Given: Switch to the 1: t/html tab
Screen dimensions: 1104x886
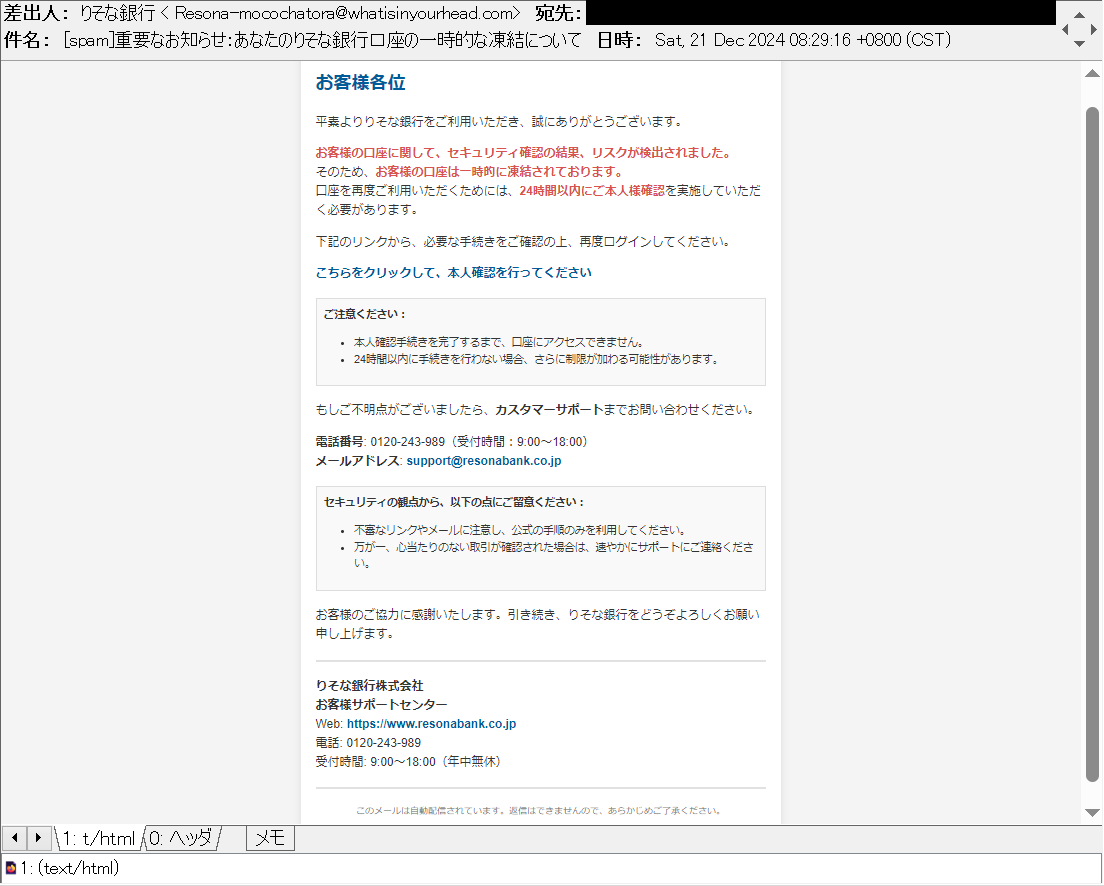Looking at the screenshot, I should [x=99, y=838].
